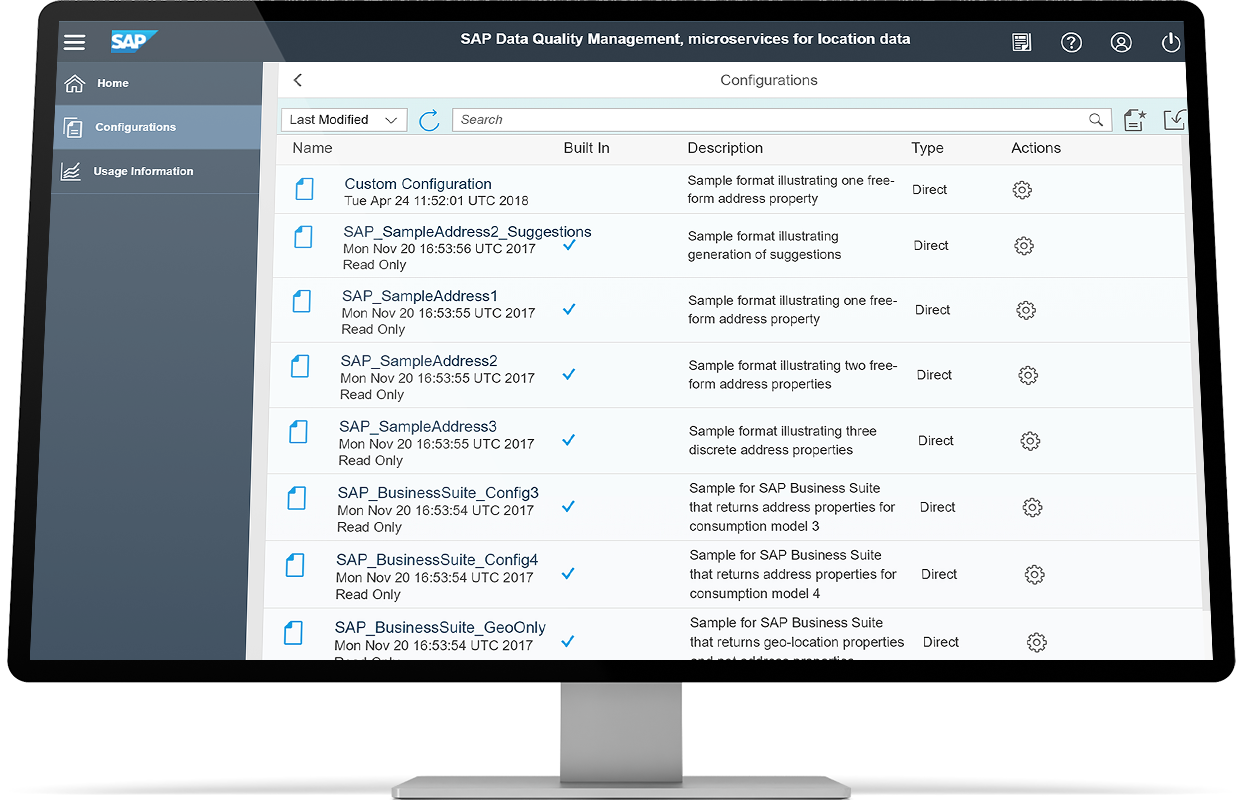Click Built In checkmark for SAP_SampleAddress1

coord(569,310)
